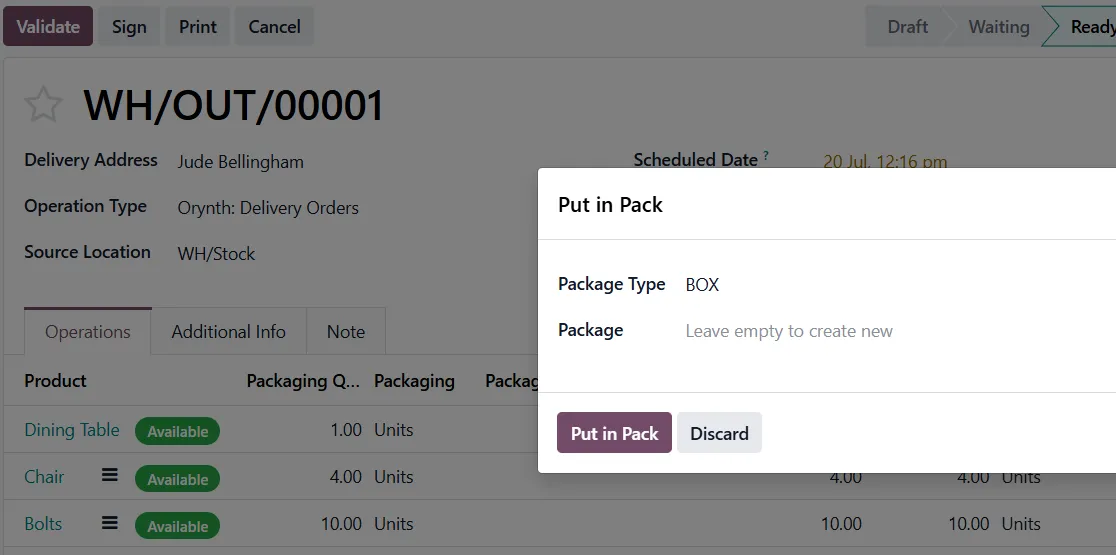This screenshot has height=555, width=1116.
Task: Open detailed operations icon for Chair
Action: tap(110, 475)
